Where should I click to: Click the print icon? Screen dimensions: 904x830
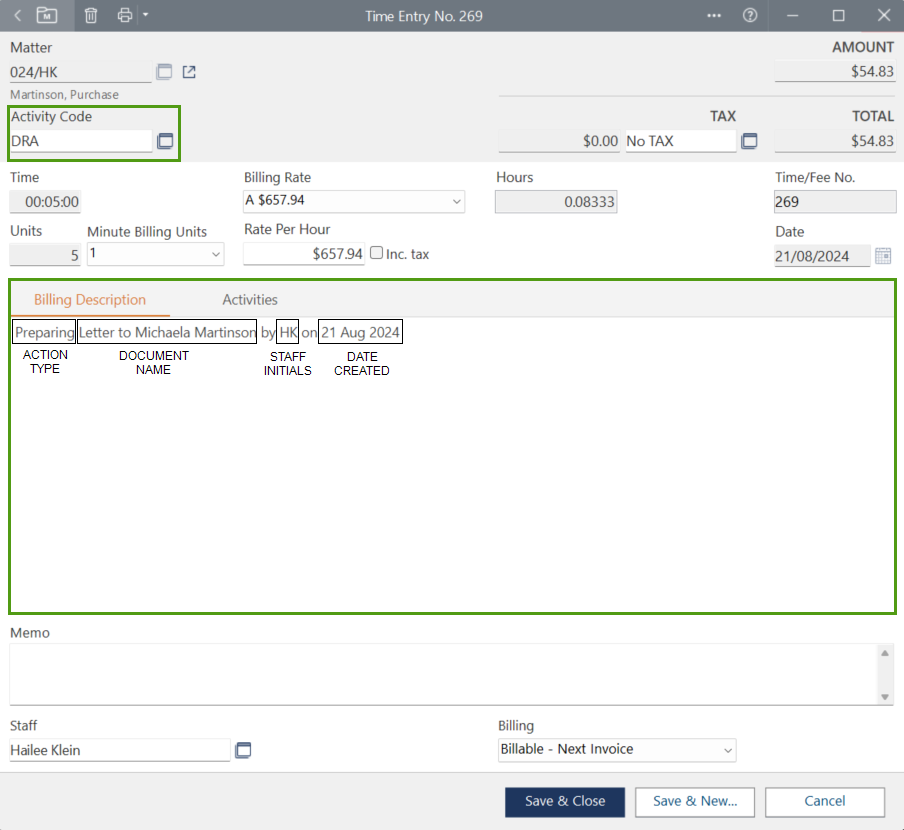125,15
